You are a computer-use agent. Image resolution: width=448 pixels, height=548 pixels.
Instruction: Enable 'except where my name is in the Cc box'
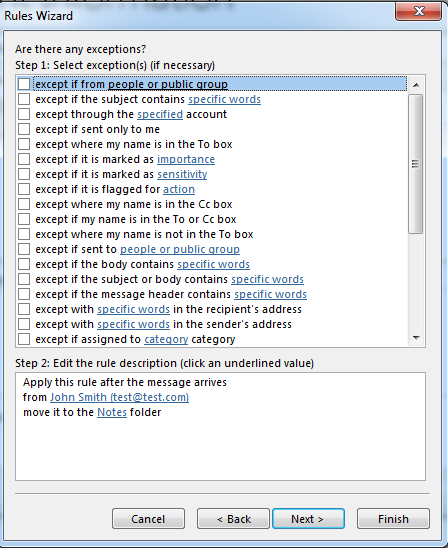click(x=24, y=204)
